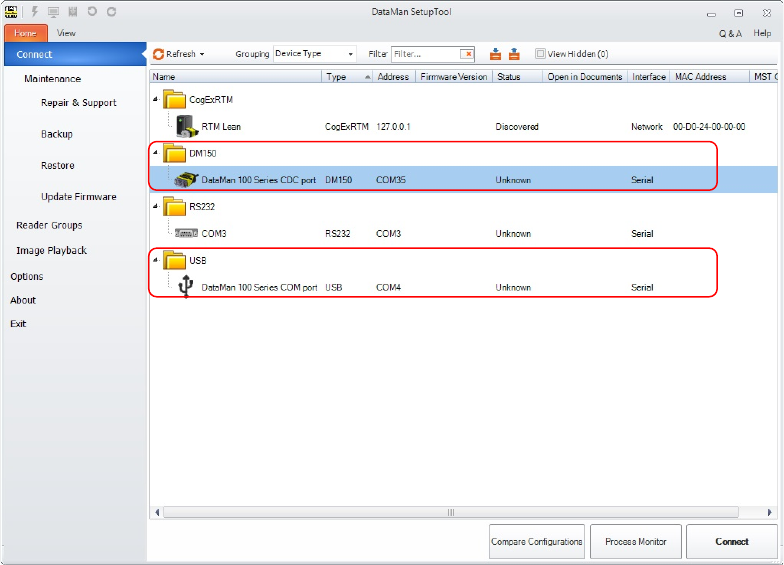Click the bottom-right Connect button
Screen dimensions: 784x565
(x=732, y=542)
